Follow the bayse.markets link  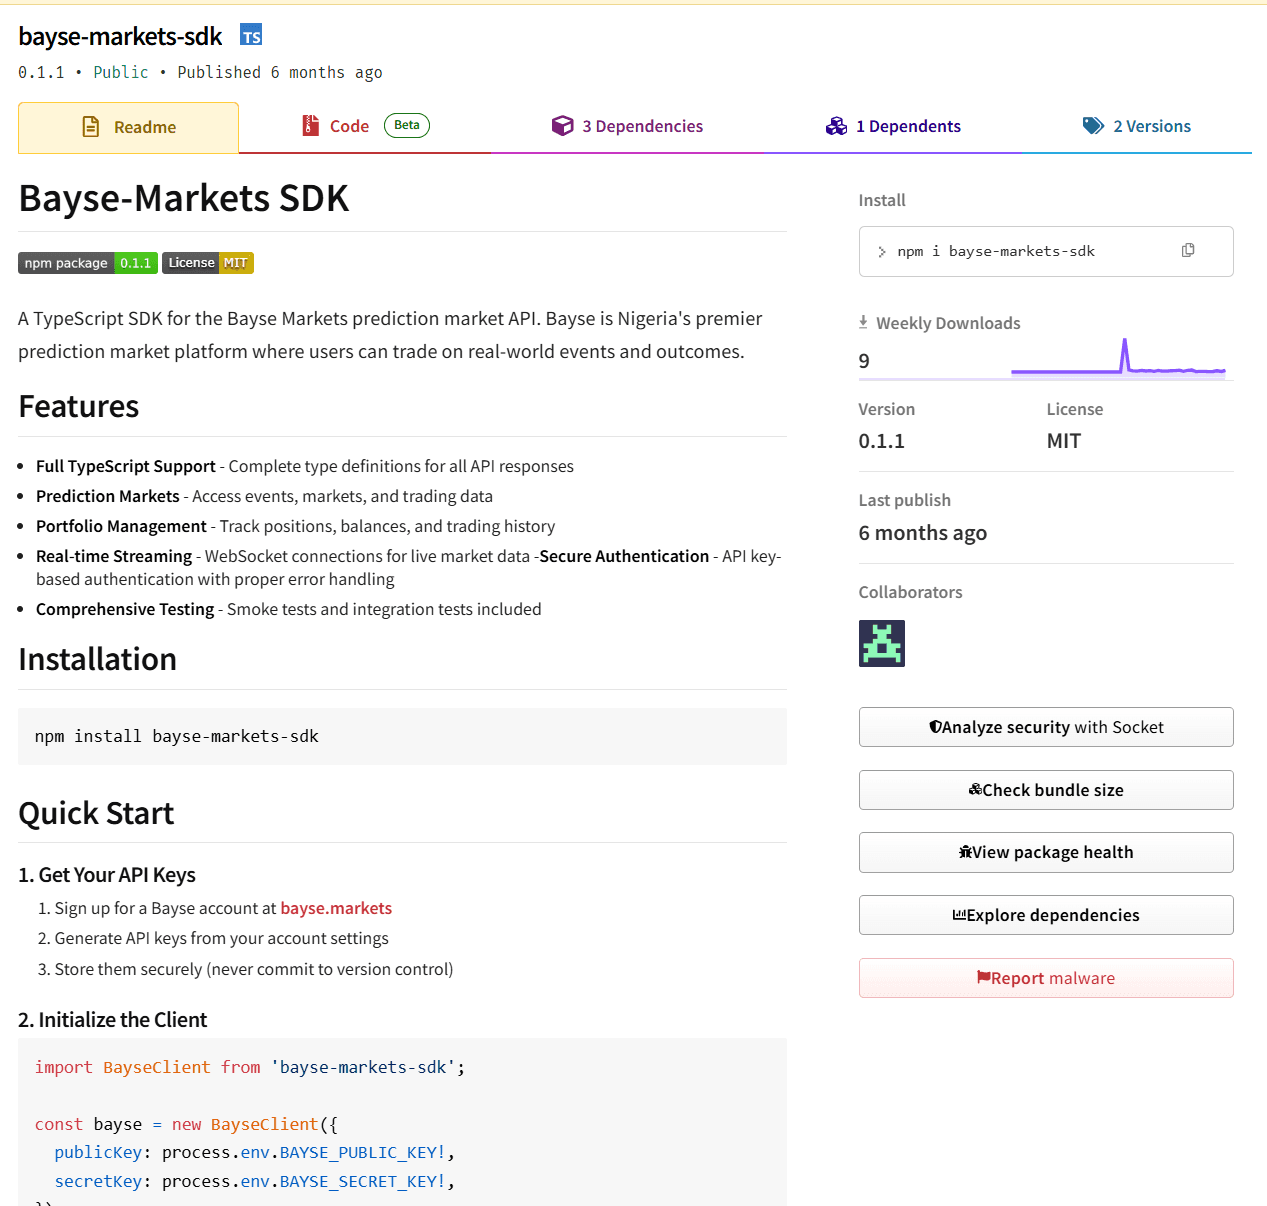point(336,908)
